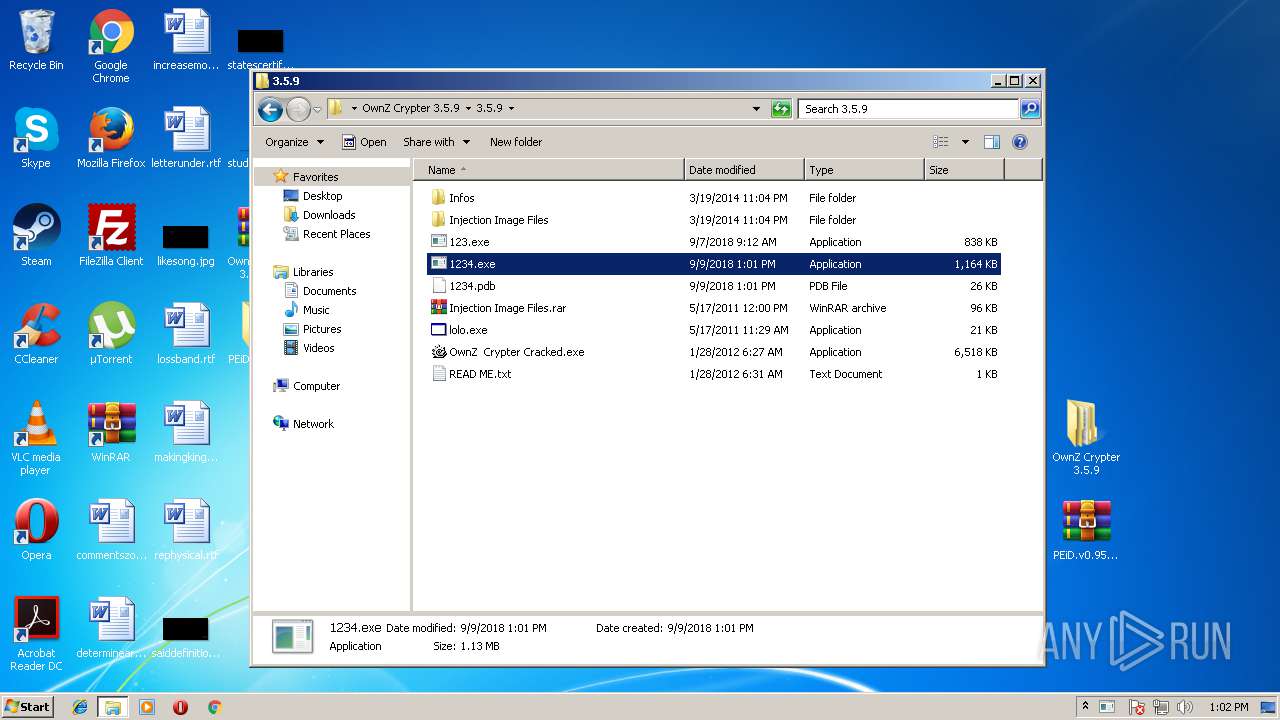Select the CCleaner desktop shortcut
The image size is (1280, 720).
(36, 334)
